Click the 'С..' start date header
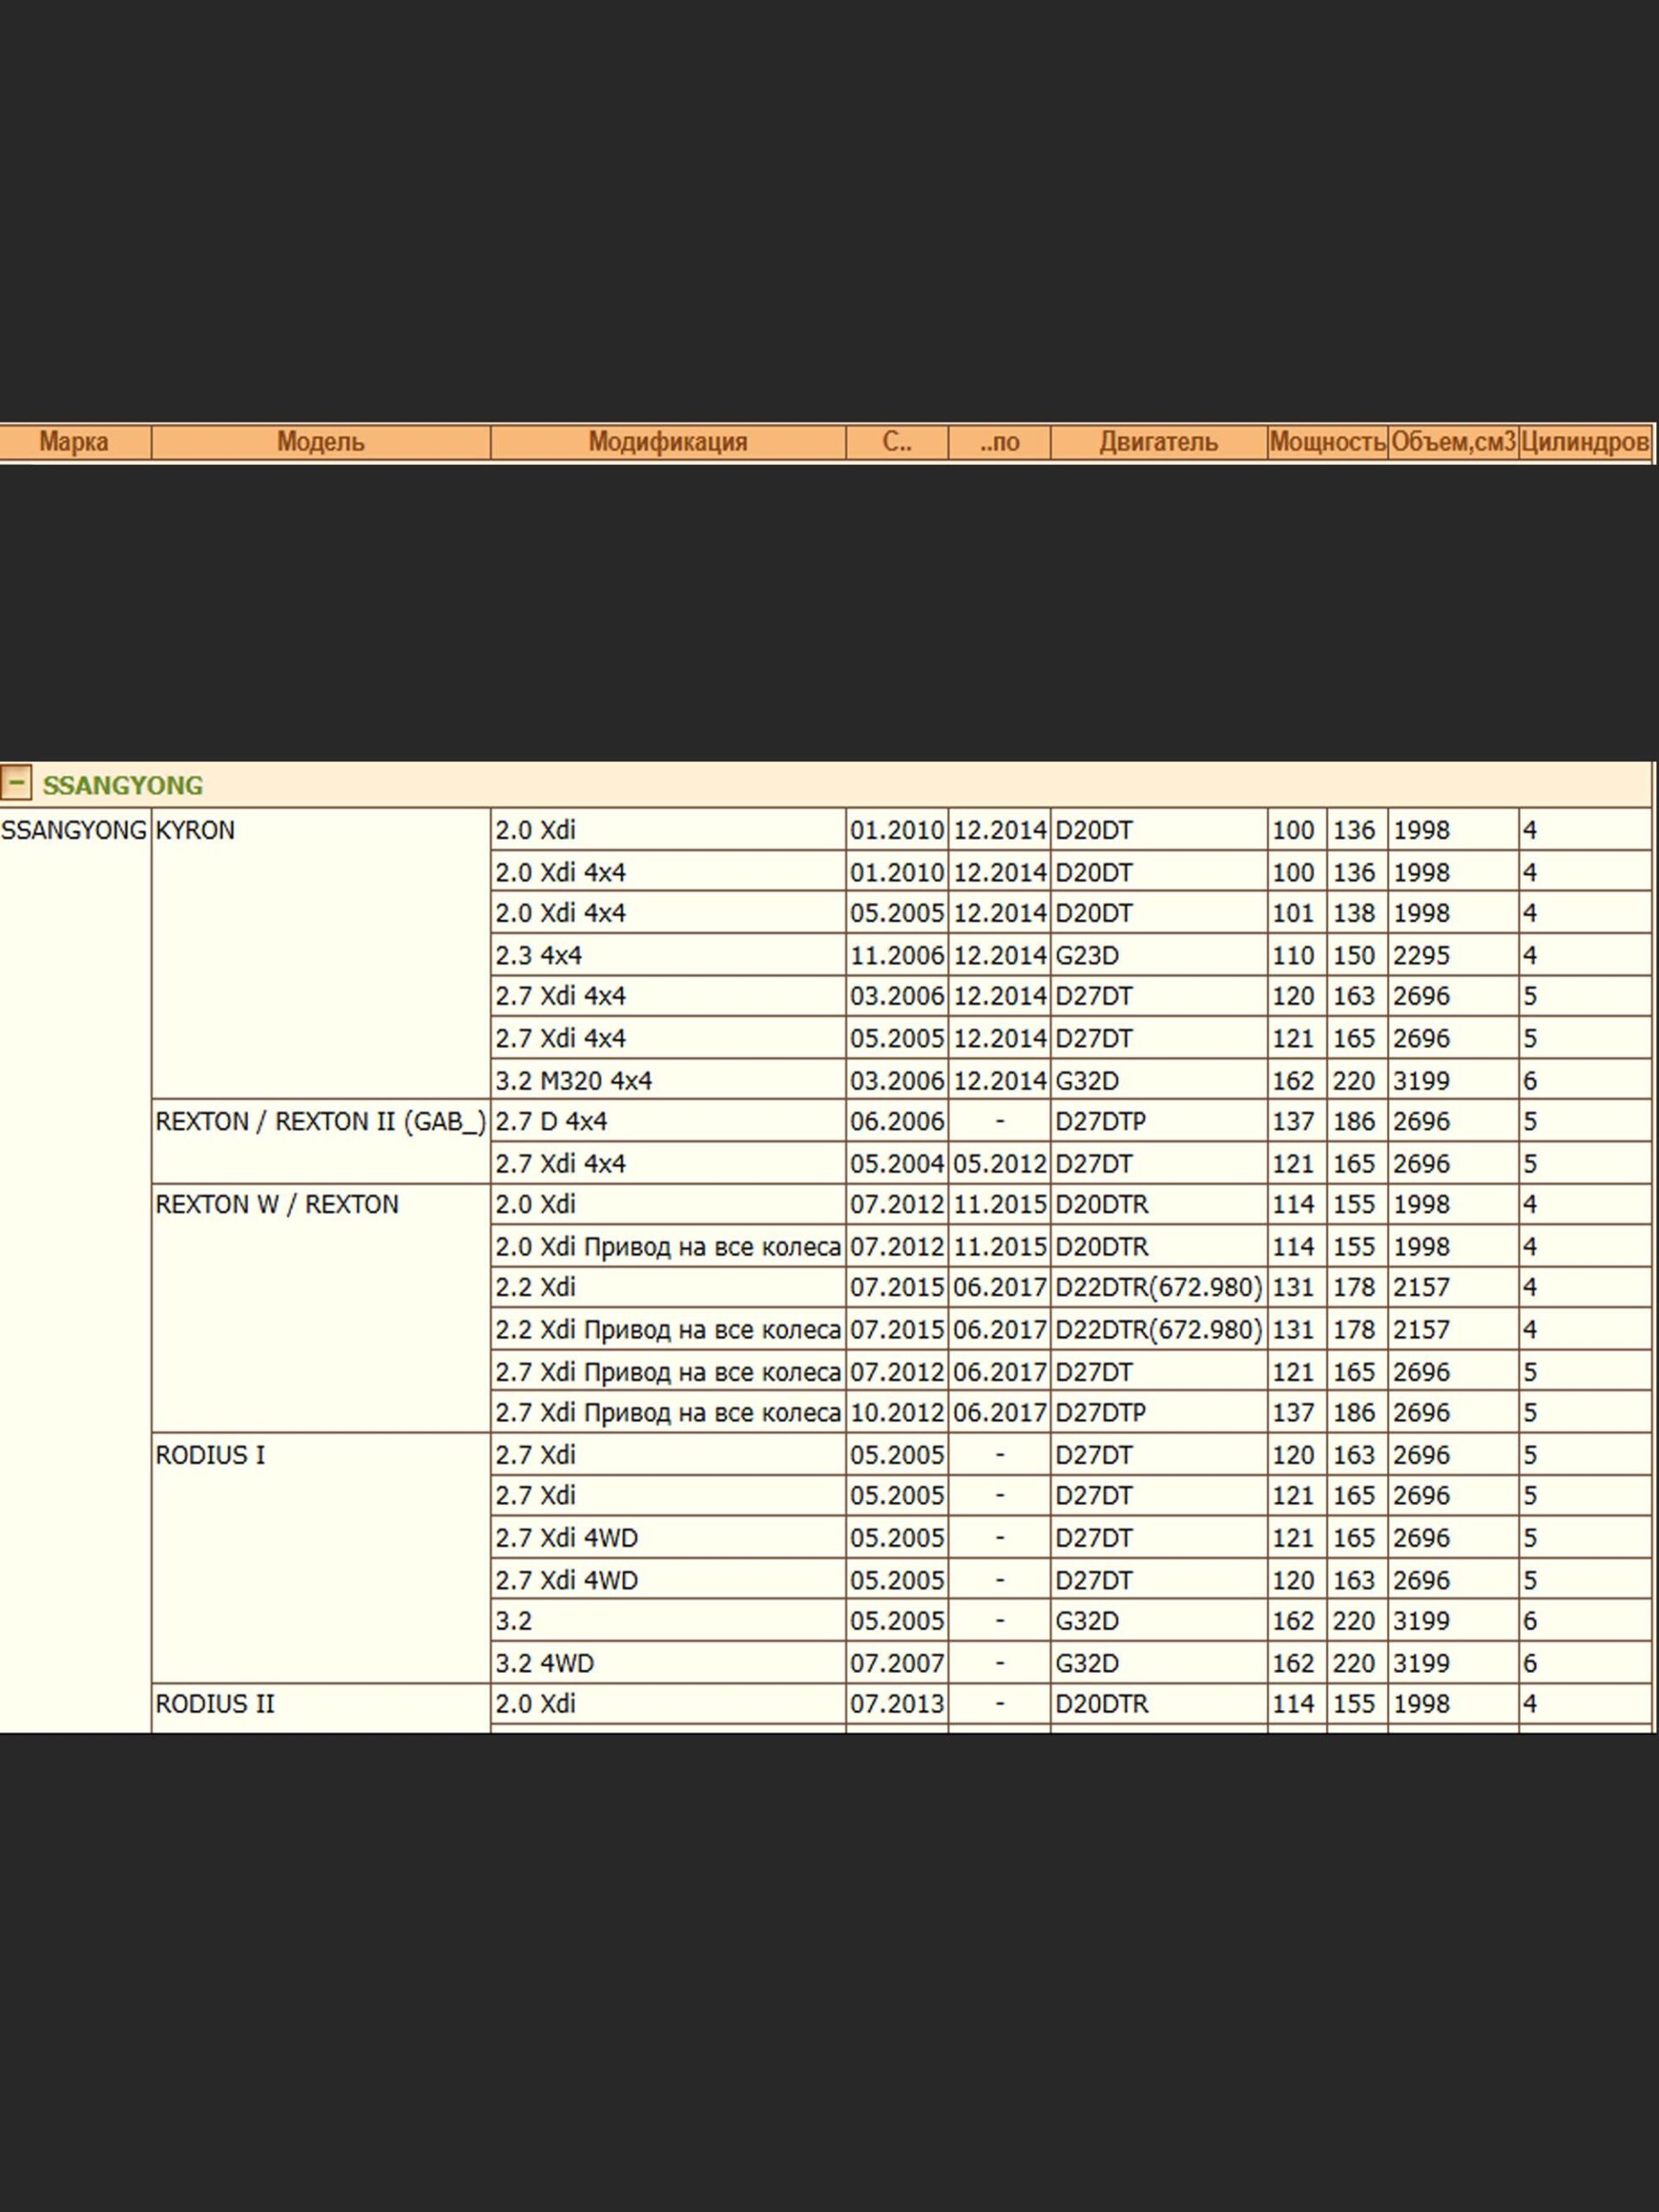 896,442
